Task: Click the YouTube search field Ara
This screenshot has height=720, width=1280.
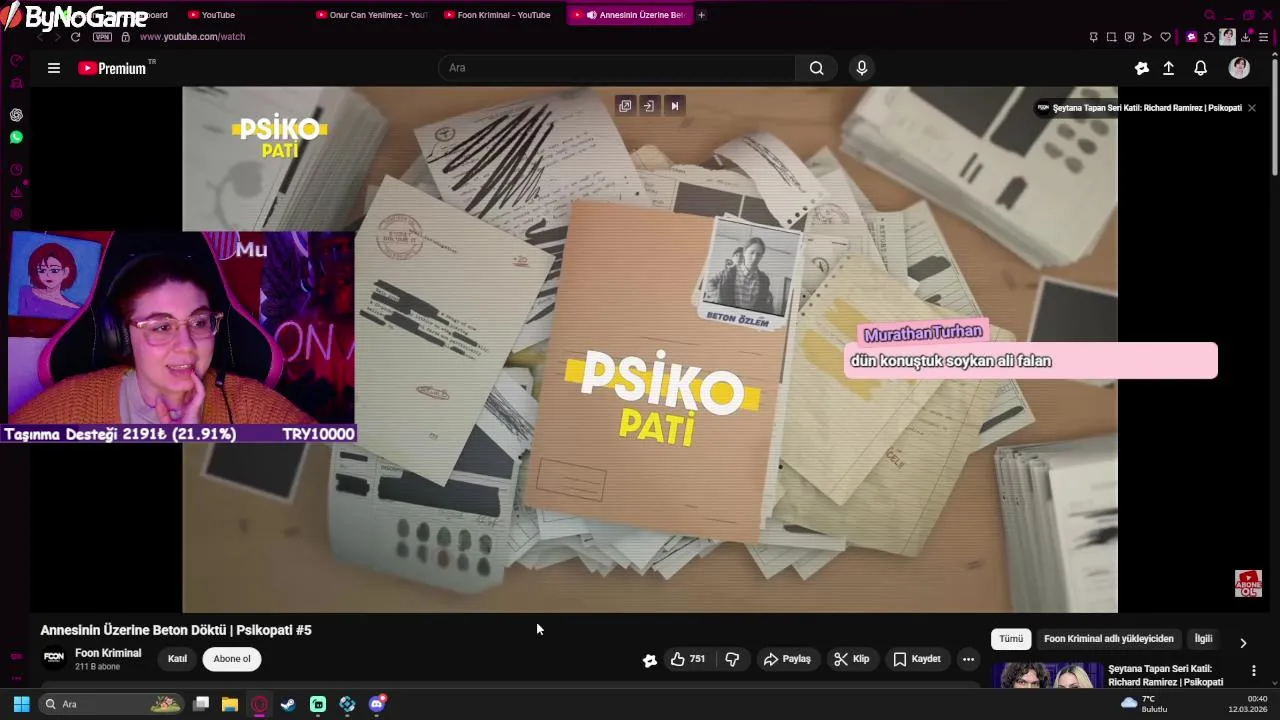Action: (617, 68)
